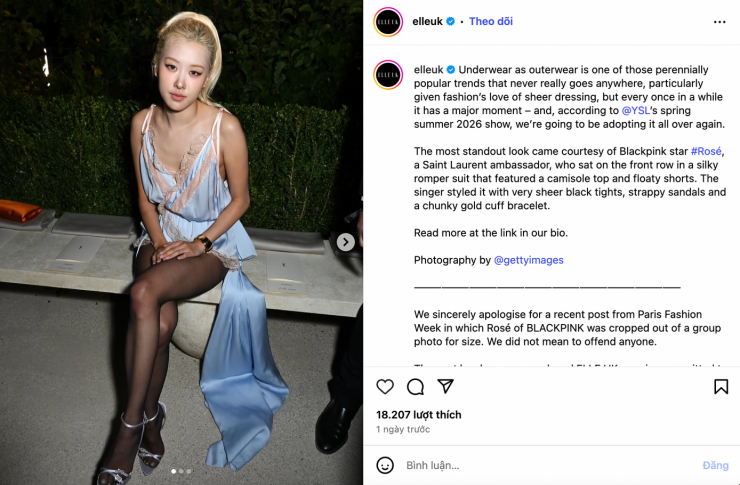Open the @YSL mention link

pyautogui.click(x=636, y=110)
